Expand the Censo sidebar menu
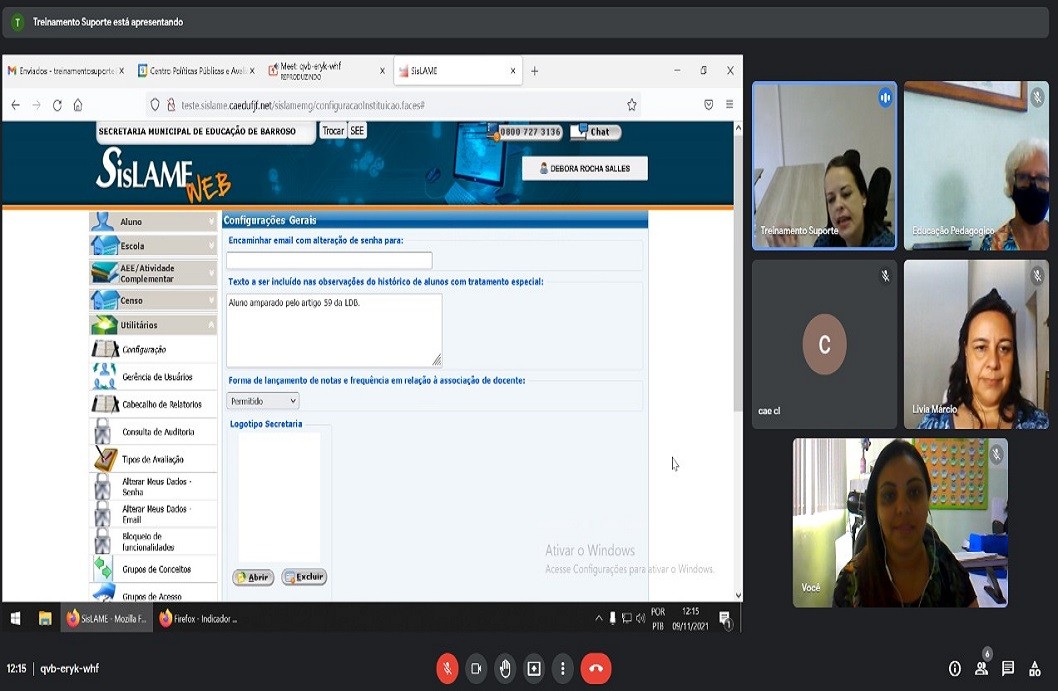 [x=152, y=300]
